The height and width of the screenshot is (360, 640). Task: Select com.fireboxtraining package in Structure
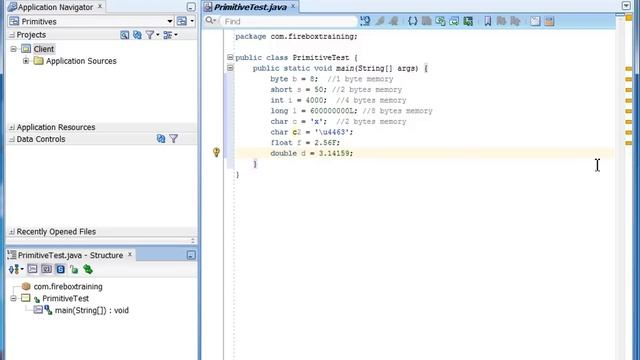[68, 287]
